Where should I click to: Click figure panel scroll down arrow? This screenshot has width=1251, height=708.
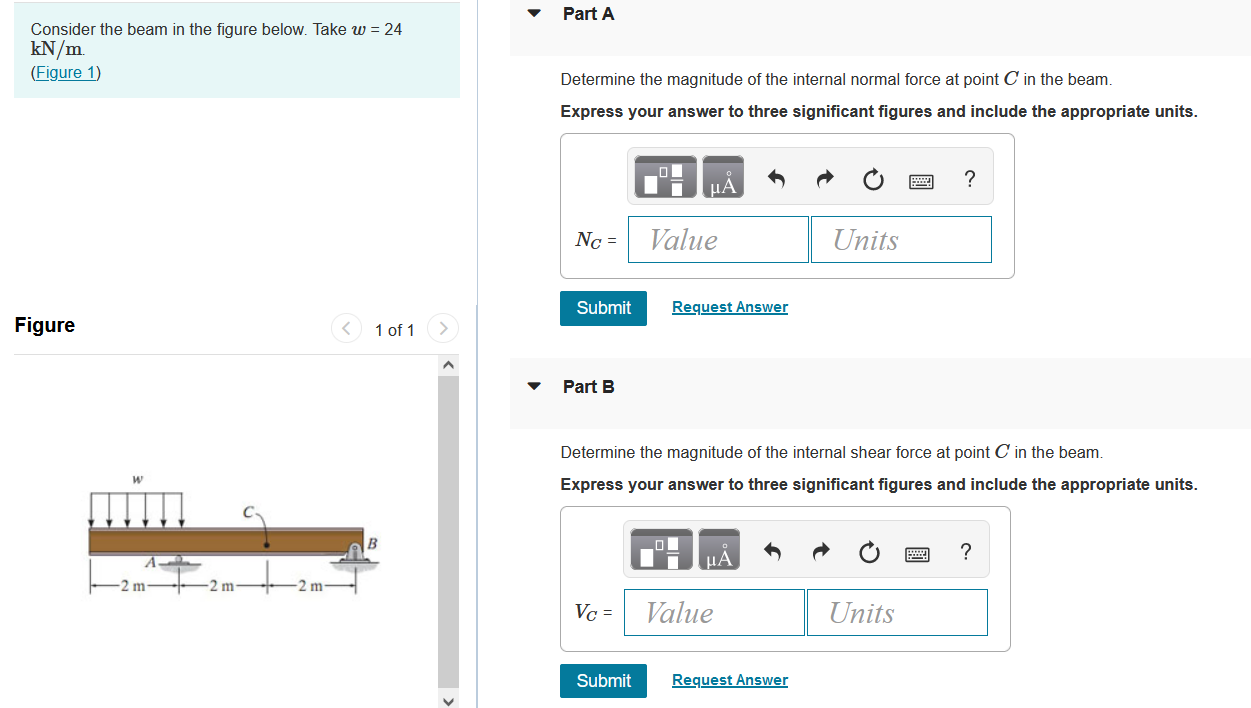point(448,700)
